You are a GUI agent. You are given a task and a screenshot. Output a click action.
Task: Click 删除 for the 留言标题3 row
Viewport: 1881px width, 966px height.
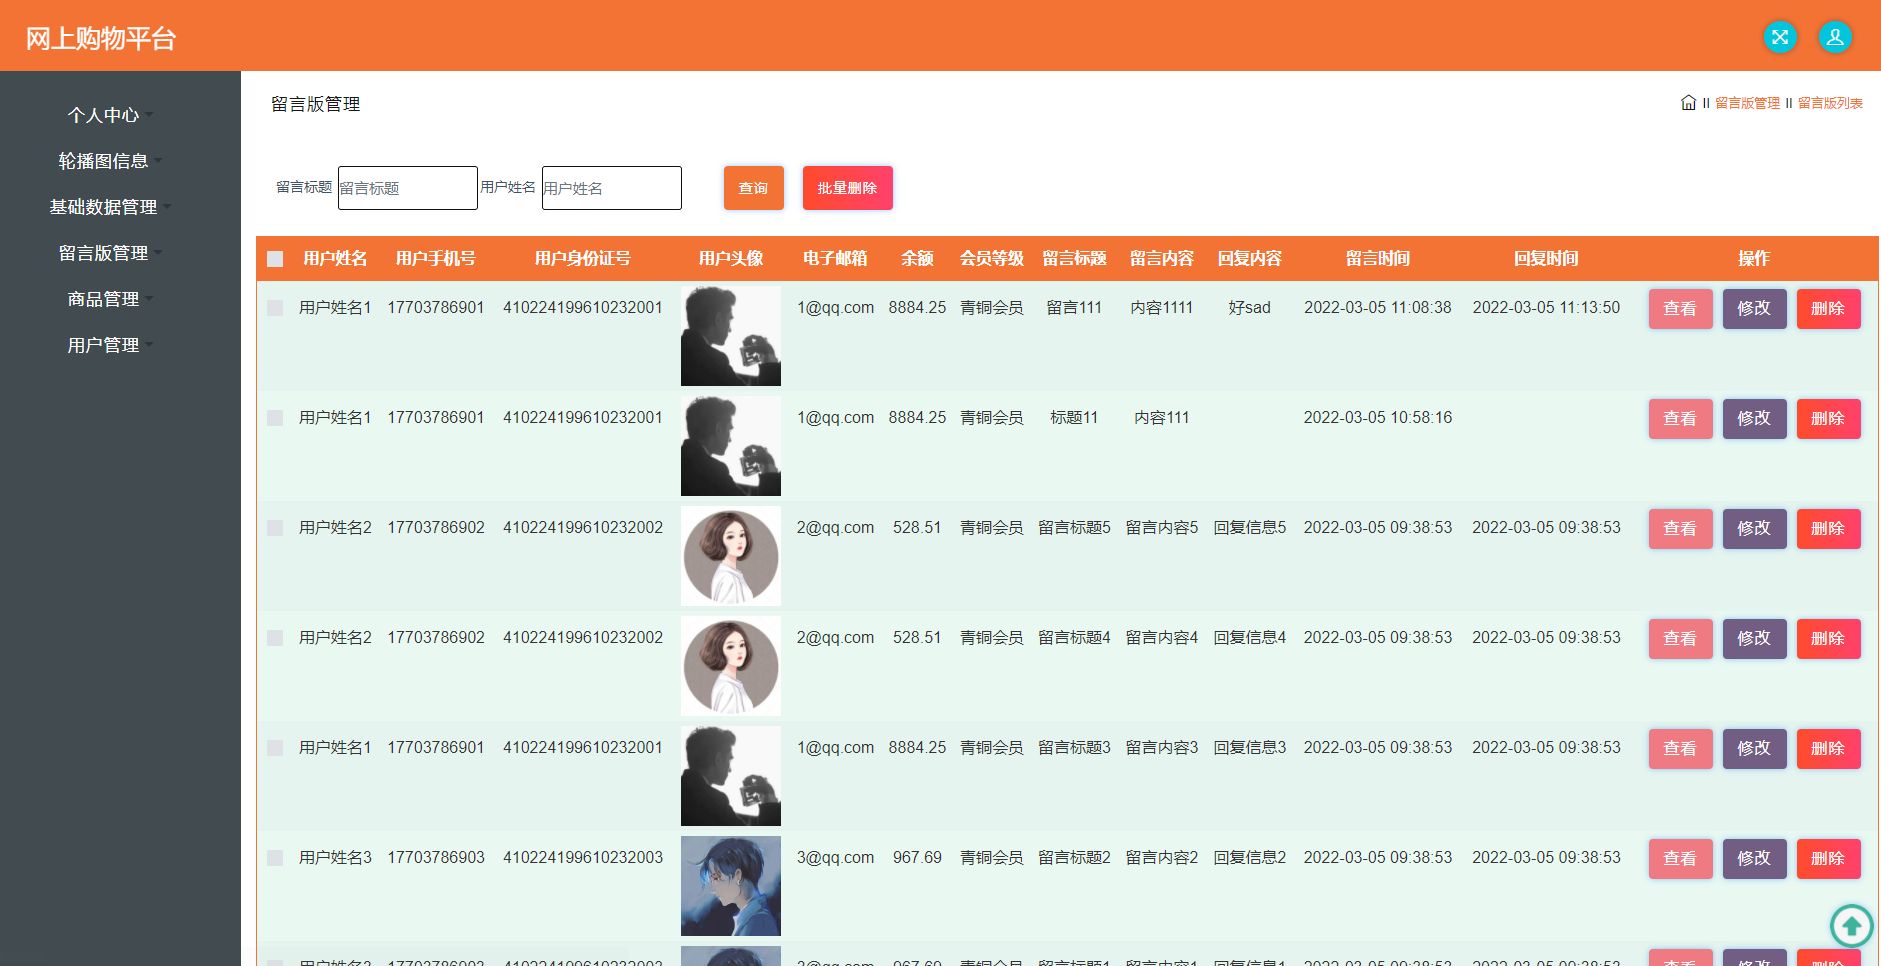pos(1828,748)
